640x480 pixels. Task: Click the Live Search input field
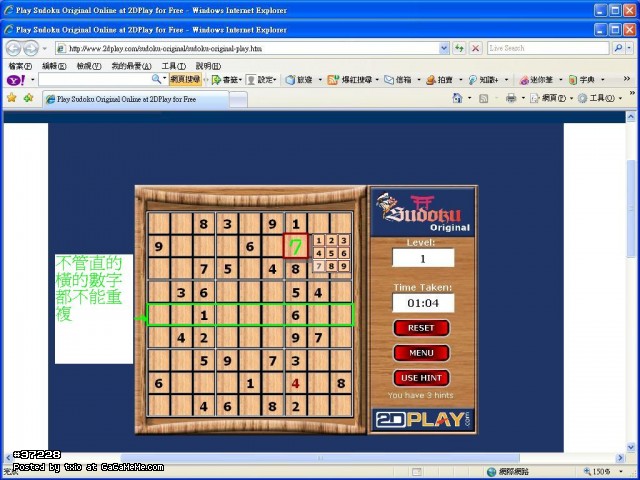548,48
